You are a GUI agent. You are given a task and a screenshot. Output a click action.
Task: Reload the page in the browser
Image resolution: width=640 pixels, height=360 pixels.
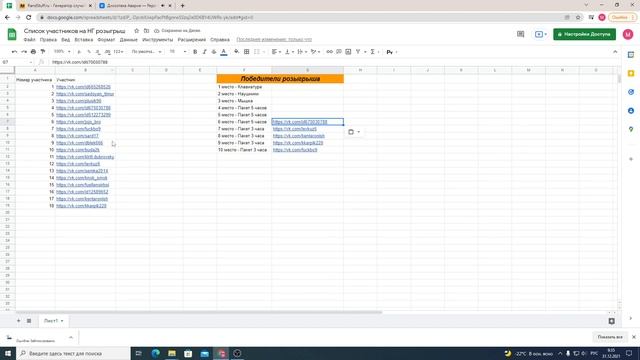coord(29,17)
